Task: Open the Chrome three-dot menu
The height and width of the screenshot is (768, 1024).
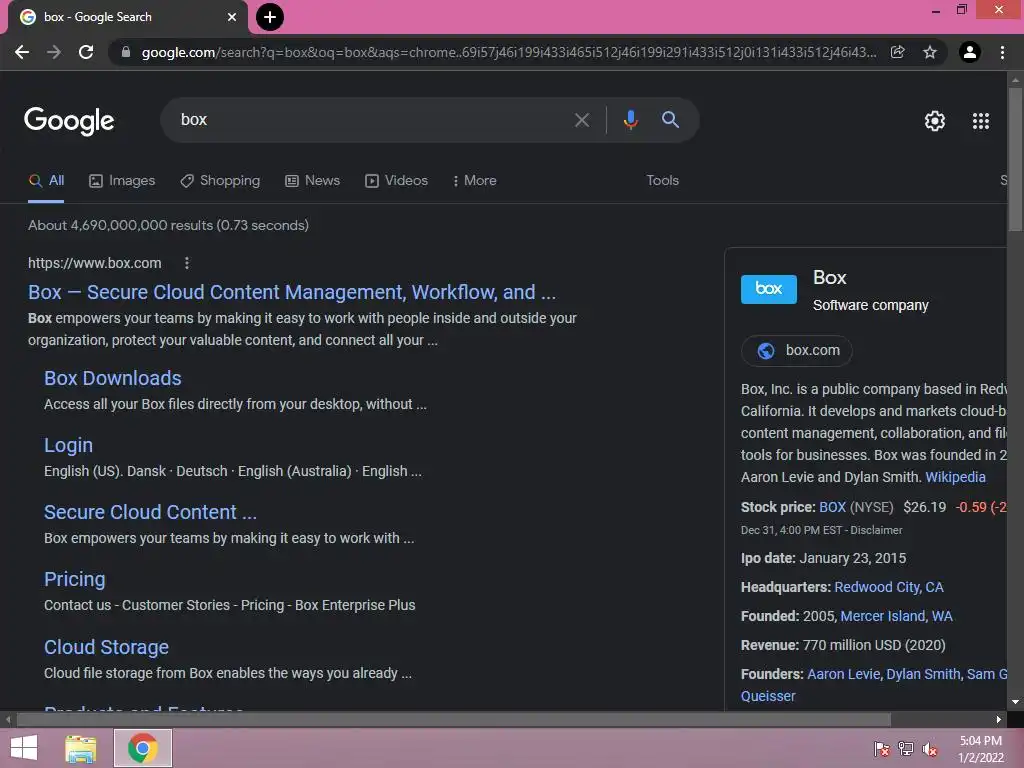Action: pyautogui.click(x=1002, y=52)
